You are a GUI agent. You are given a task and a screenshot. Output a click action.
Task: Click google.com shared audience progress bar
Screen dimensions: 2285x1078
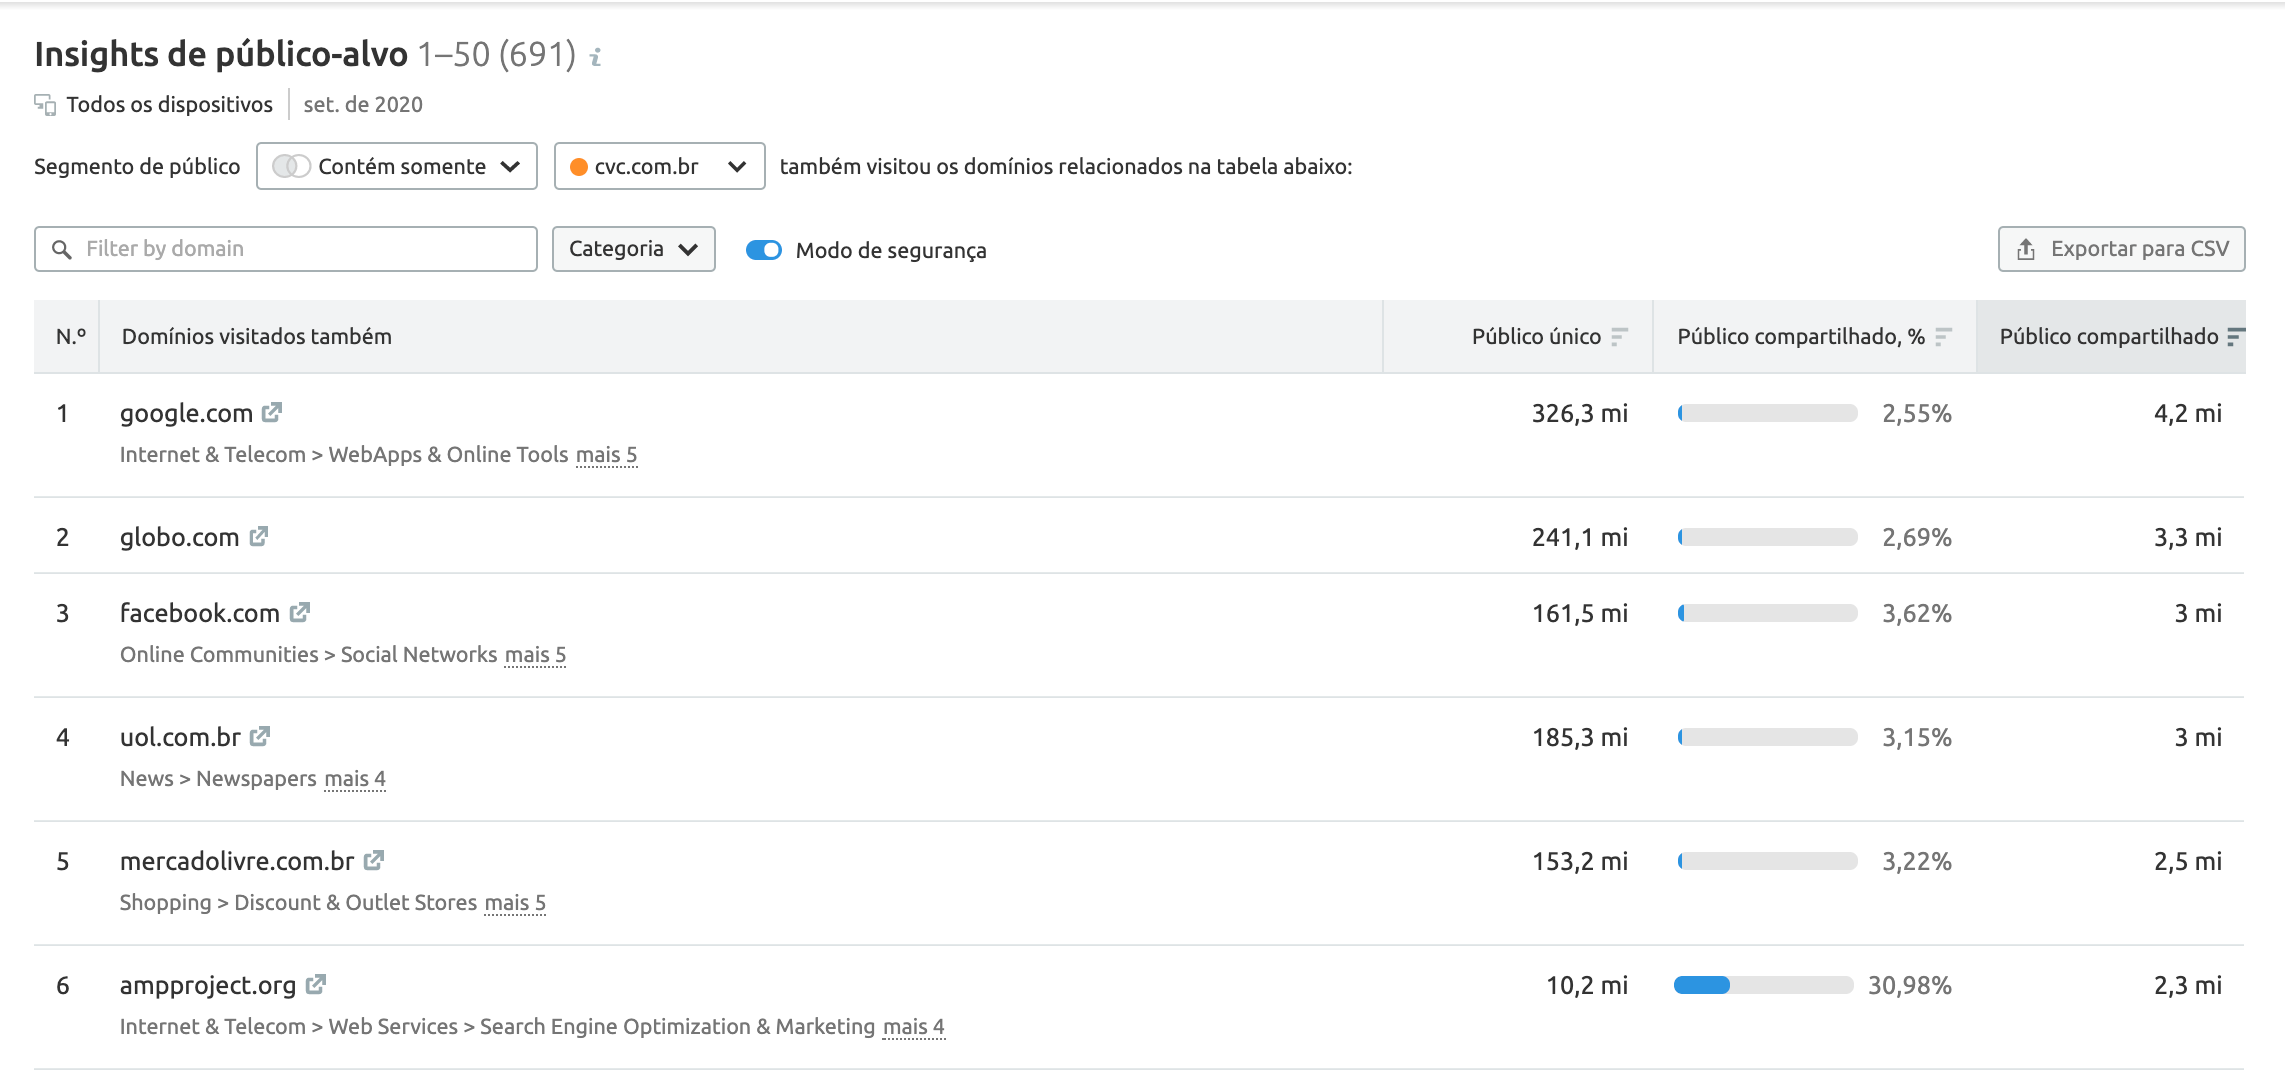1767,413
